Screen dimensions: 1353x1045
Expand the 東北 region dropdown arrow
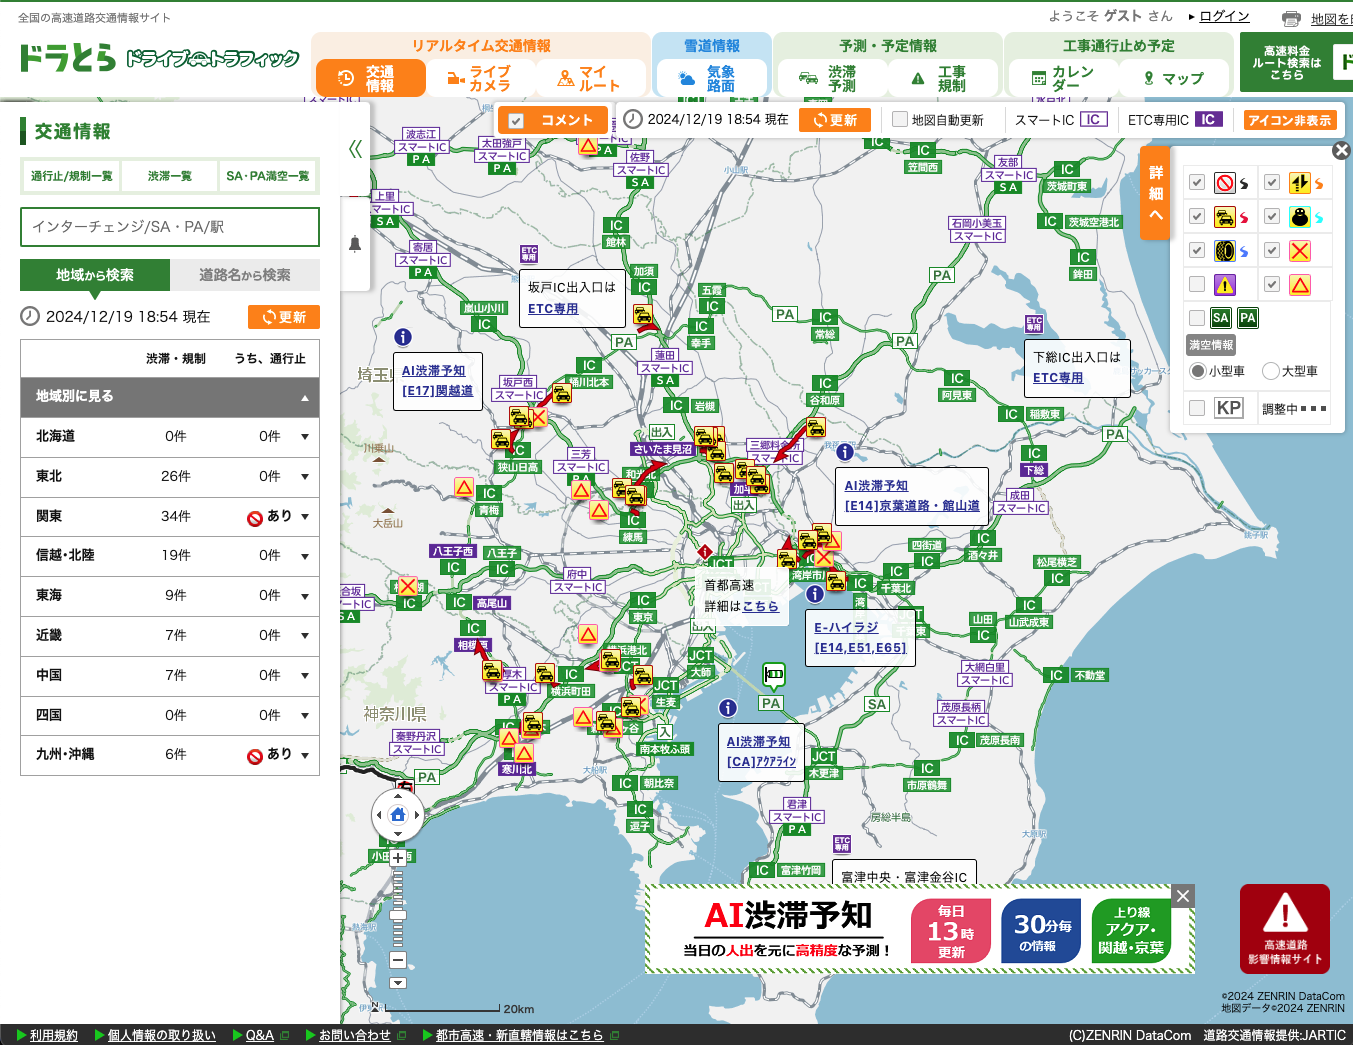point(305,477)
